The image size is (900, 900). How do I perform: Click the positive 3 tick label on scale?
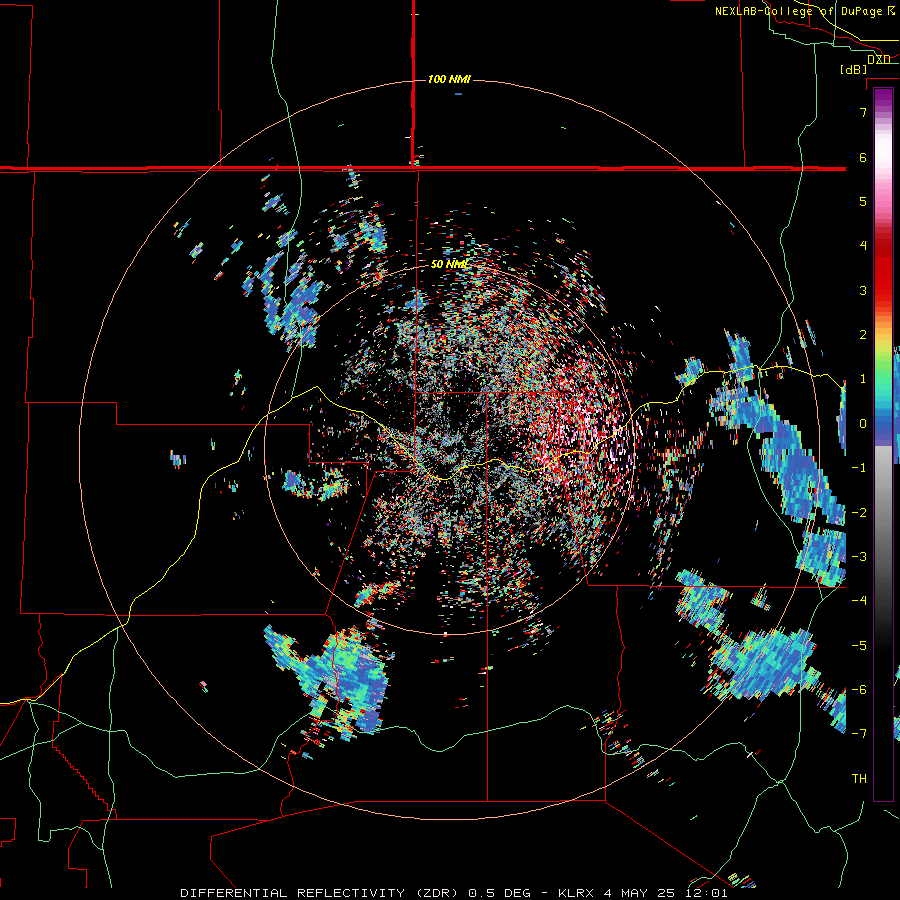(x=863, y=290)
